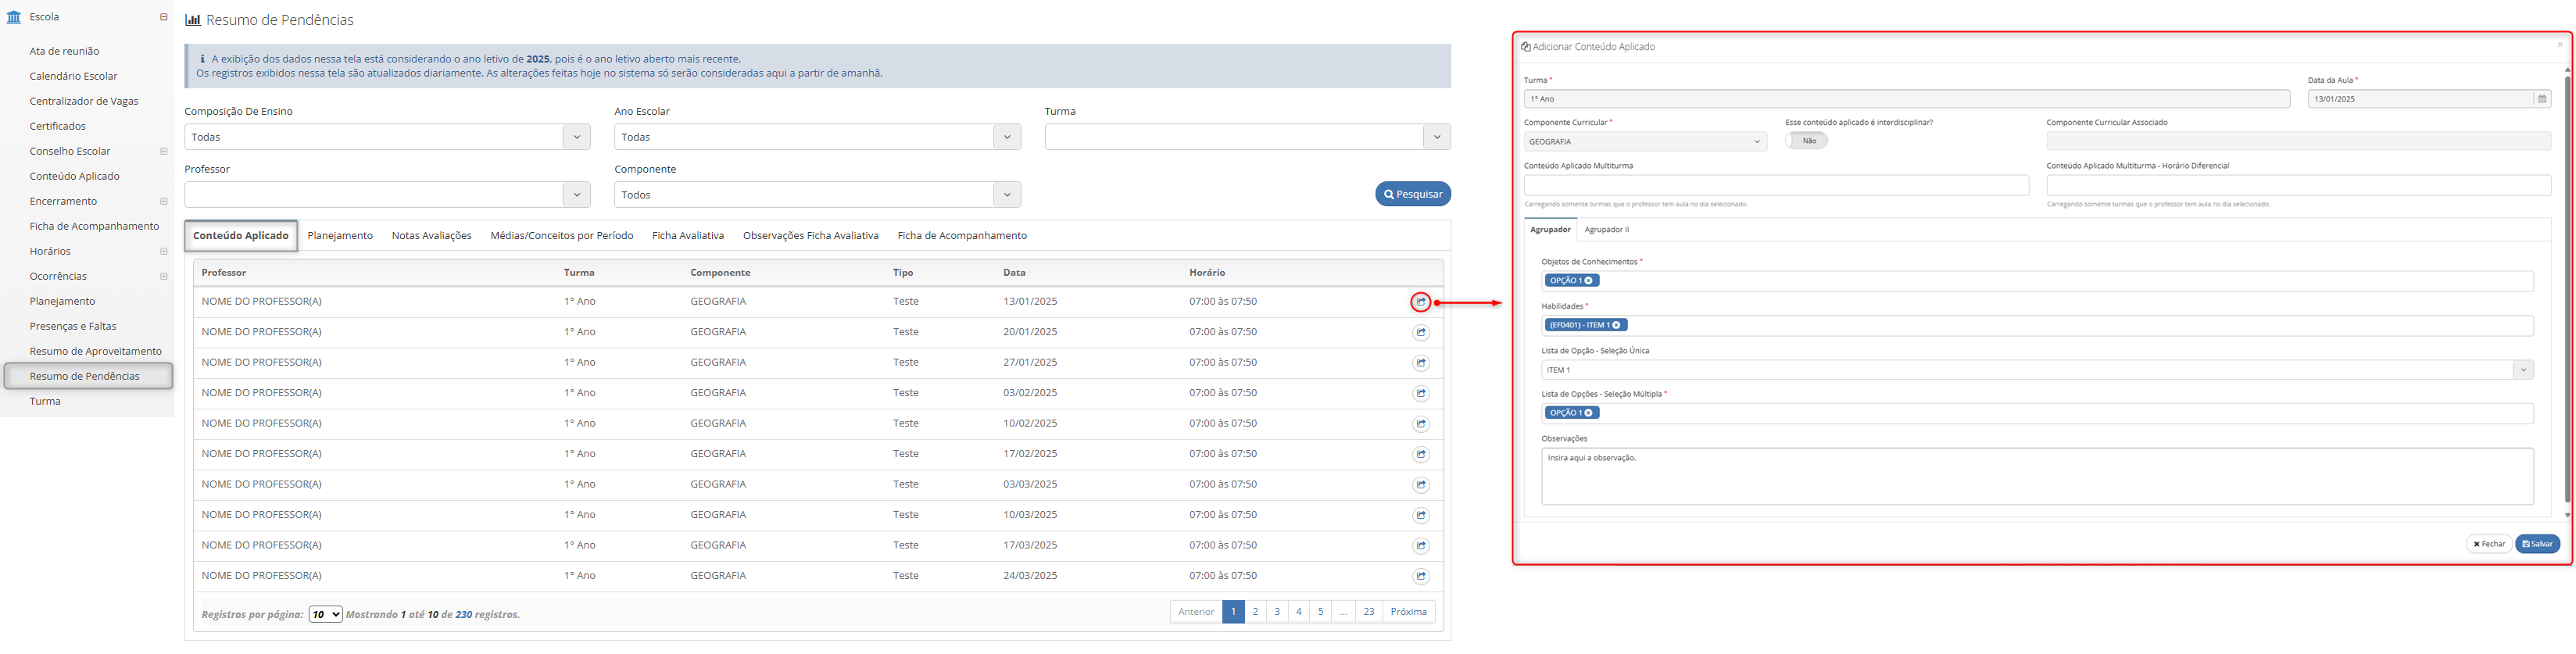Open the Composição De Ensino dropdown
Screen dimensions: 2576x654
[x=387, y=137]
